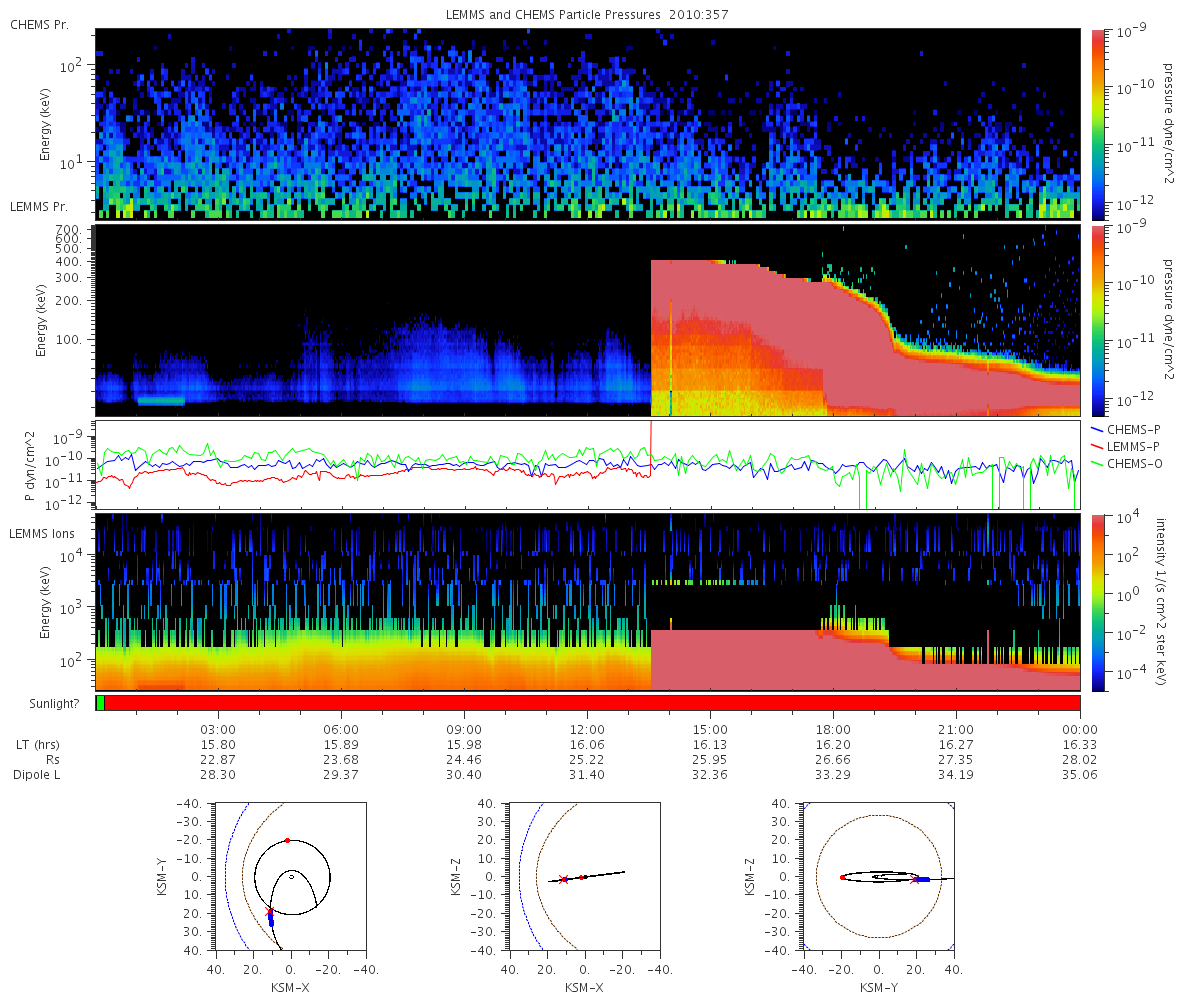
Task: Click Energy (keV) axis label of CHEMS panel
Action: click(x=44, y=124)
